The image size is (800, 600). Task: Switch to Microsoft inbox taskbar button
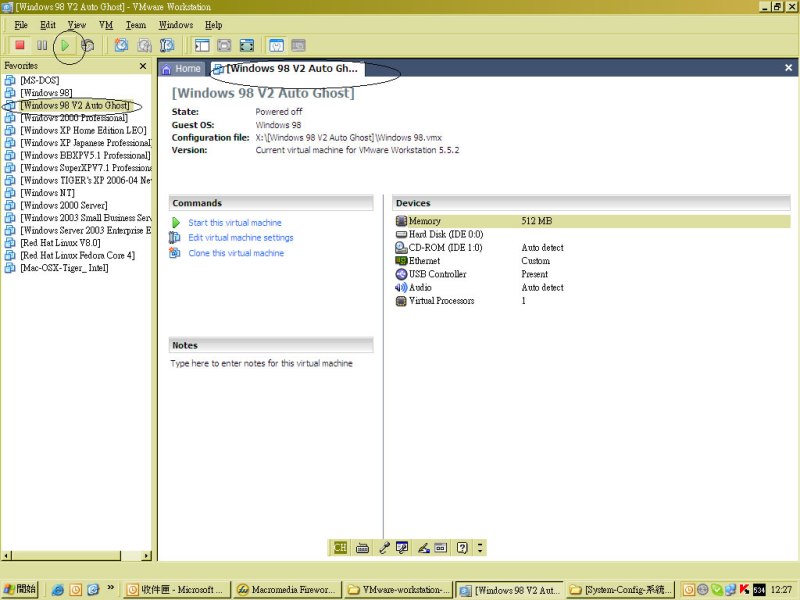(177, 590)
